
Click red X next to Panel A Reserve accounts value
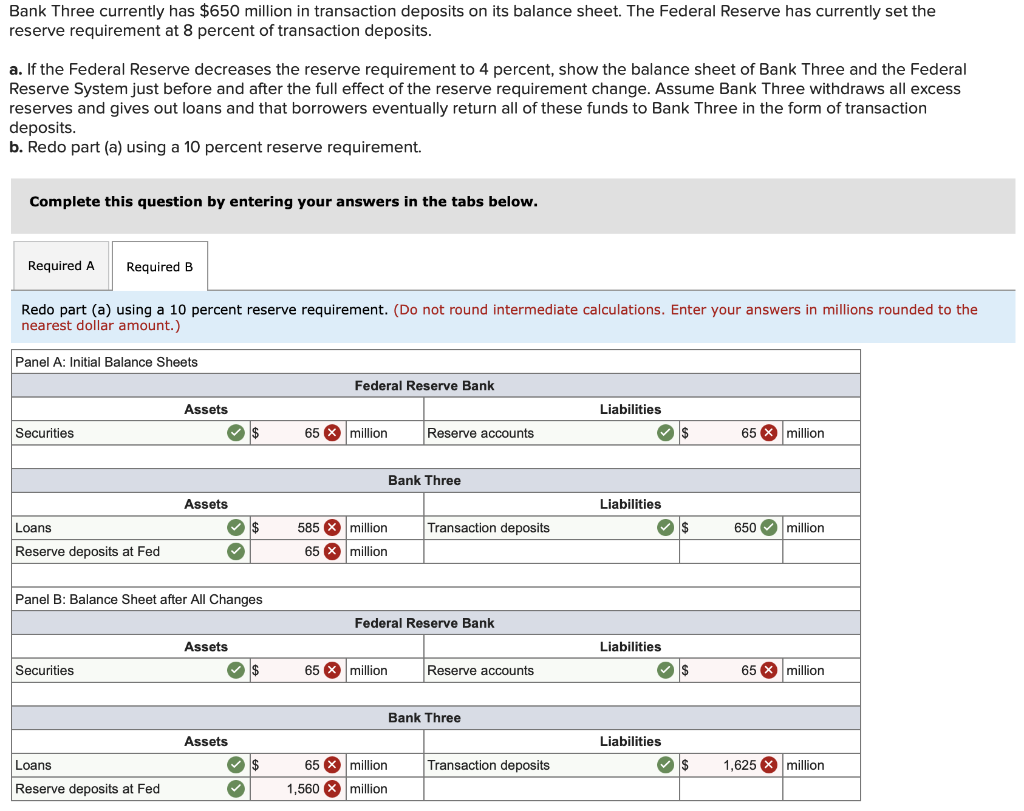coord(769,433)
